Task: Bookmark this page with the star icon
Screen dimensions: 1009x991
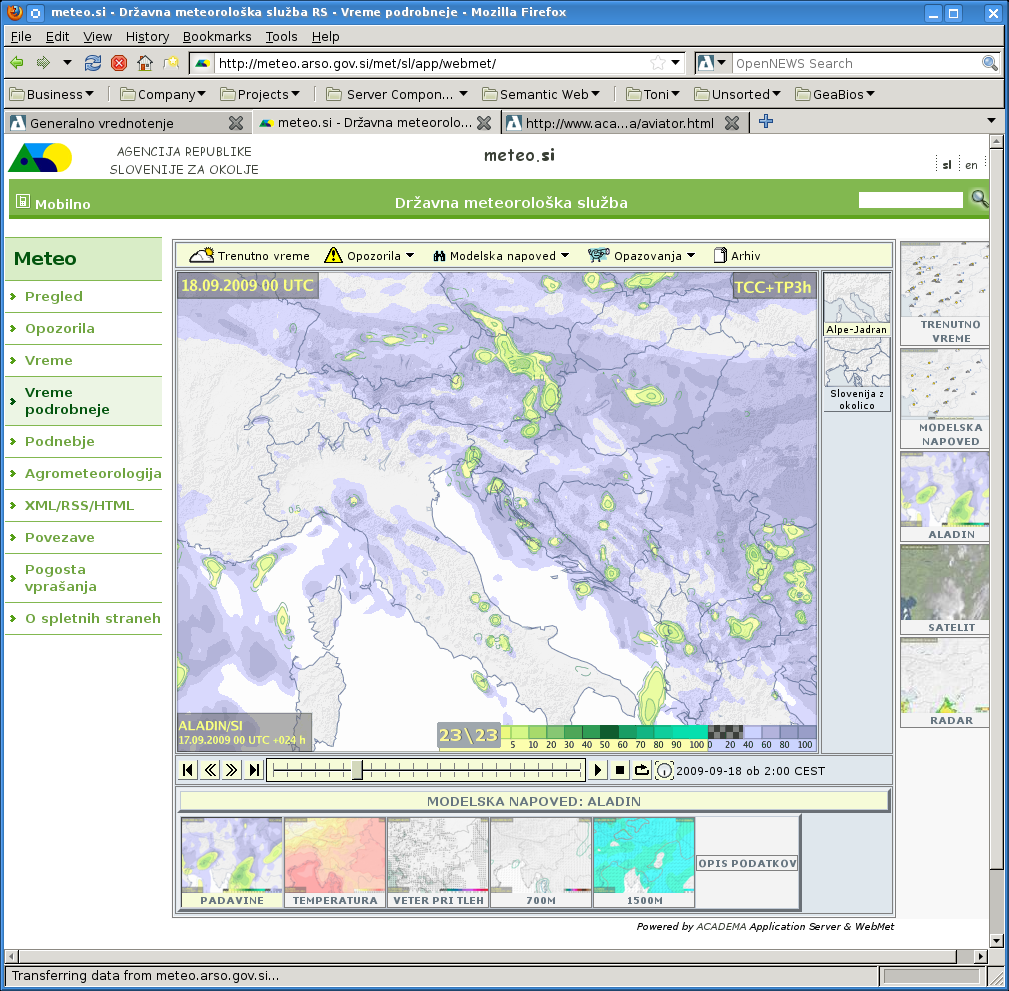Action: [657, 63]
